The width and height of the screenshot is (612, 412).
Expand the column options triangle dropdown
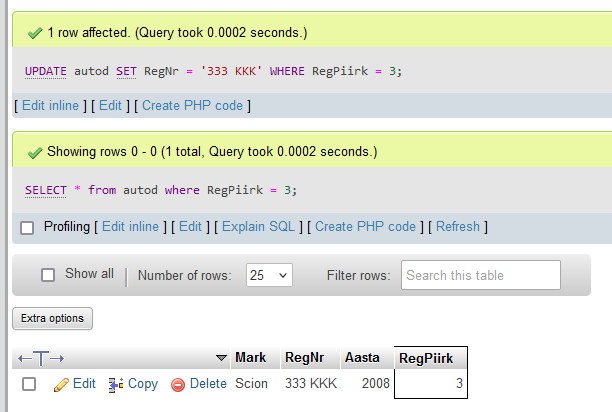221,358
